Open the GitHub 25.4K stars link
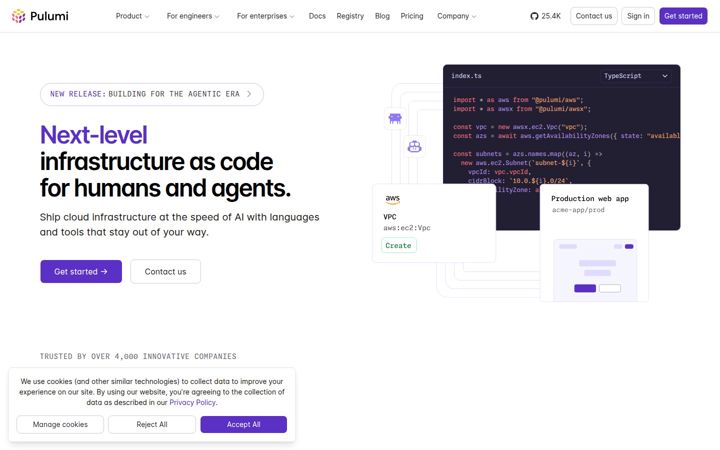 coord(546,16)
